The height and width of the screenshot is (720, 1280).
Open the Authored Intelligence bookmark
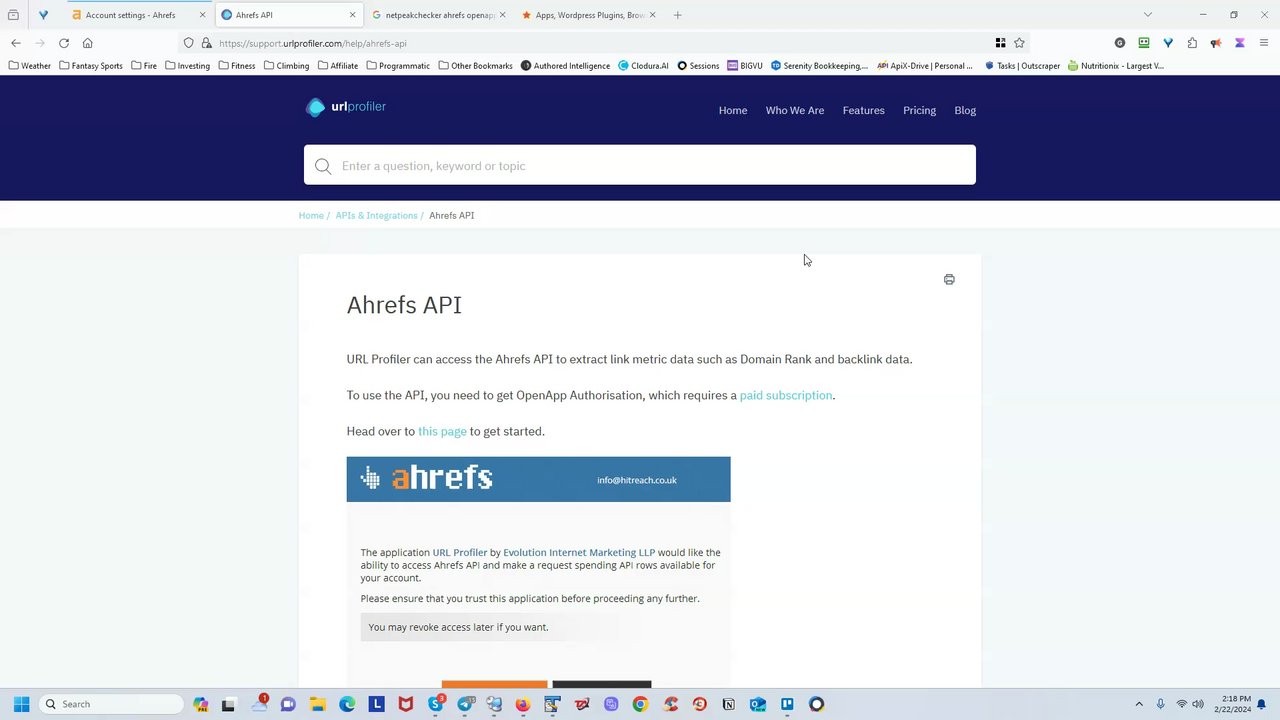pyautogui.click(x=565, y=66)
